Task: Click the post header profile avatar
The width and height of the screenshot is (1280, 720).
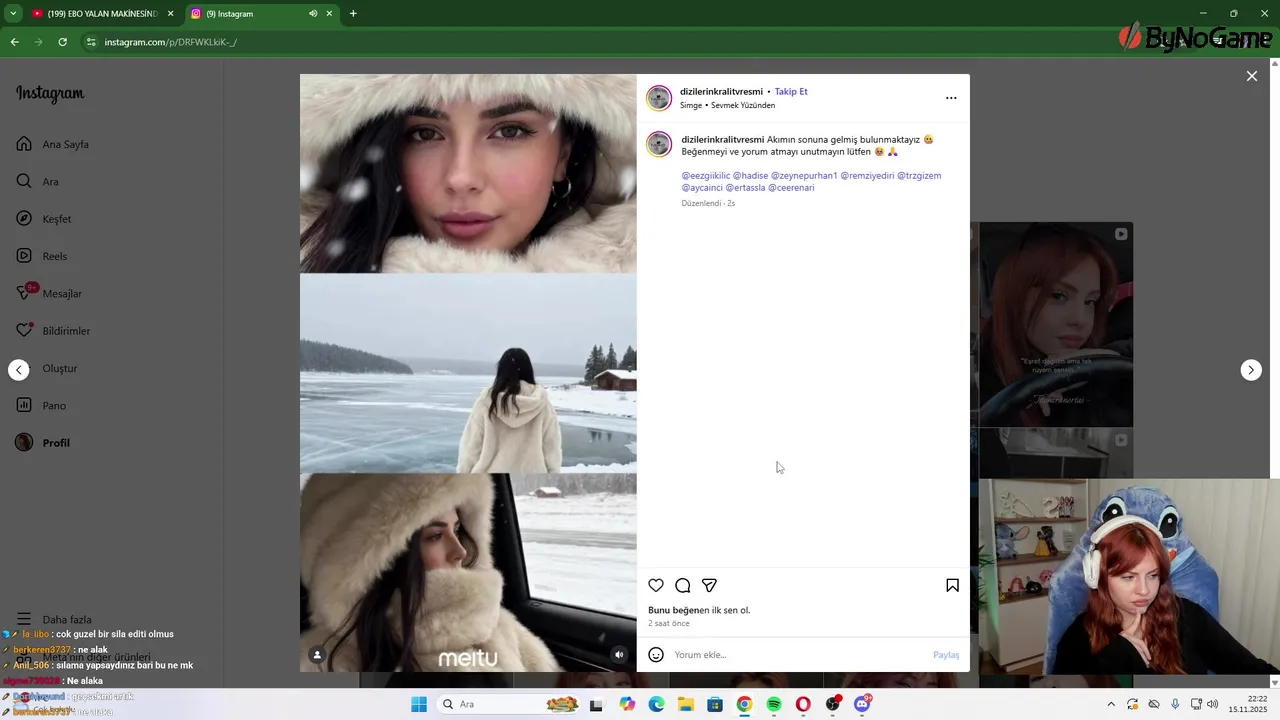Action: (x=659, y=98)
